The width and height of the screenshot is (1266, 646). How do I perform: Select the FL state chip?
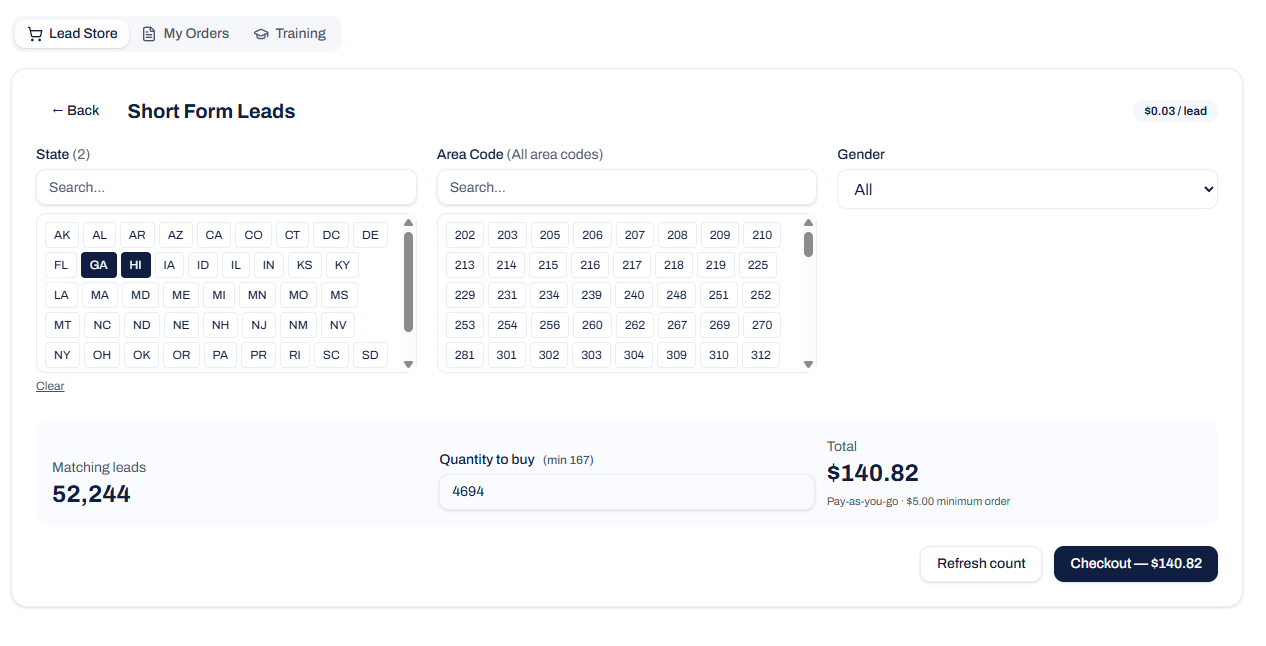(61, 265)
